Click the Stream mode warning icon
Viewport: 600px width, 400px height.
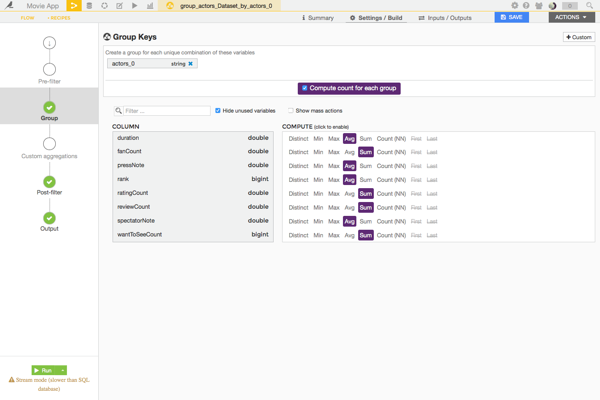[11, 380]
